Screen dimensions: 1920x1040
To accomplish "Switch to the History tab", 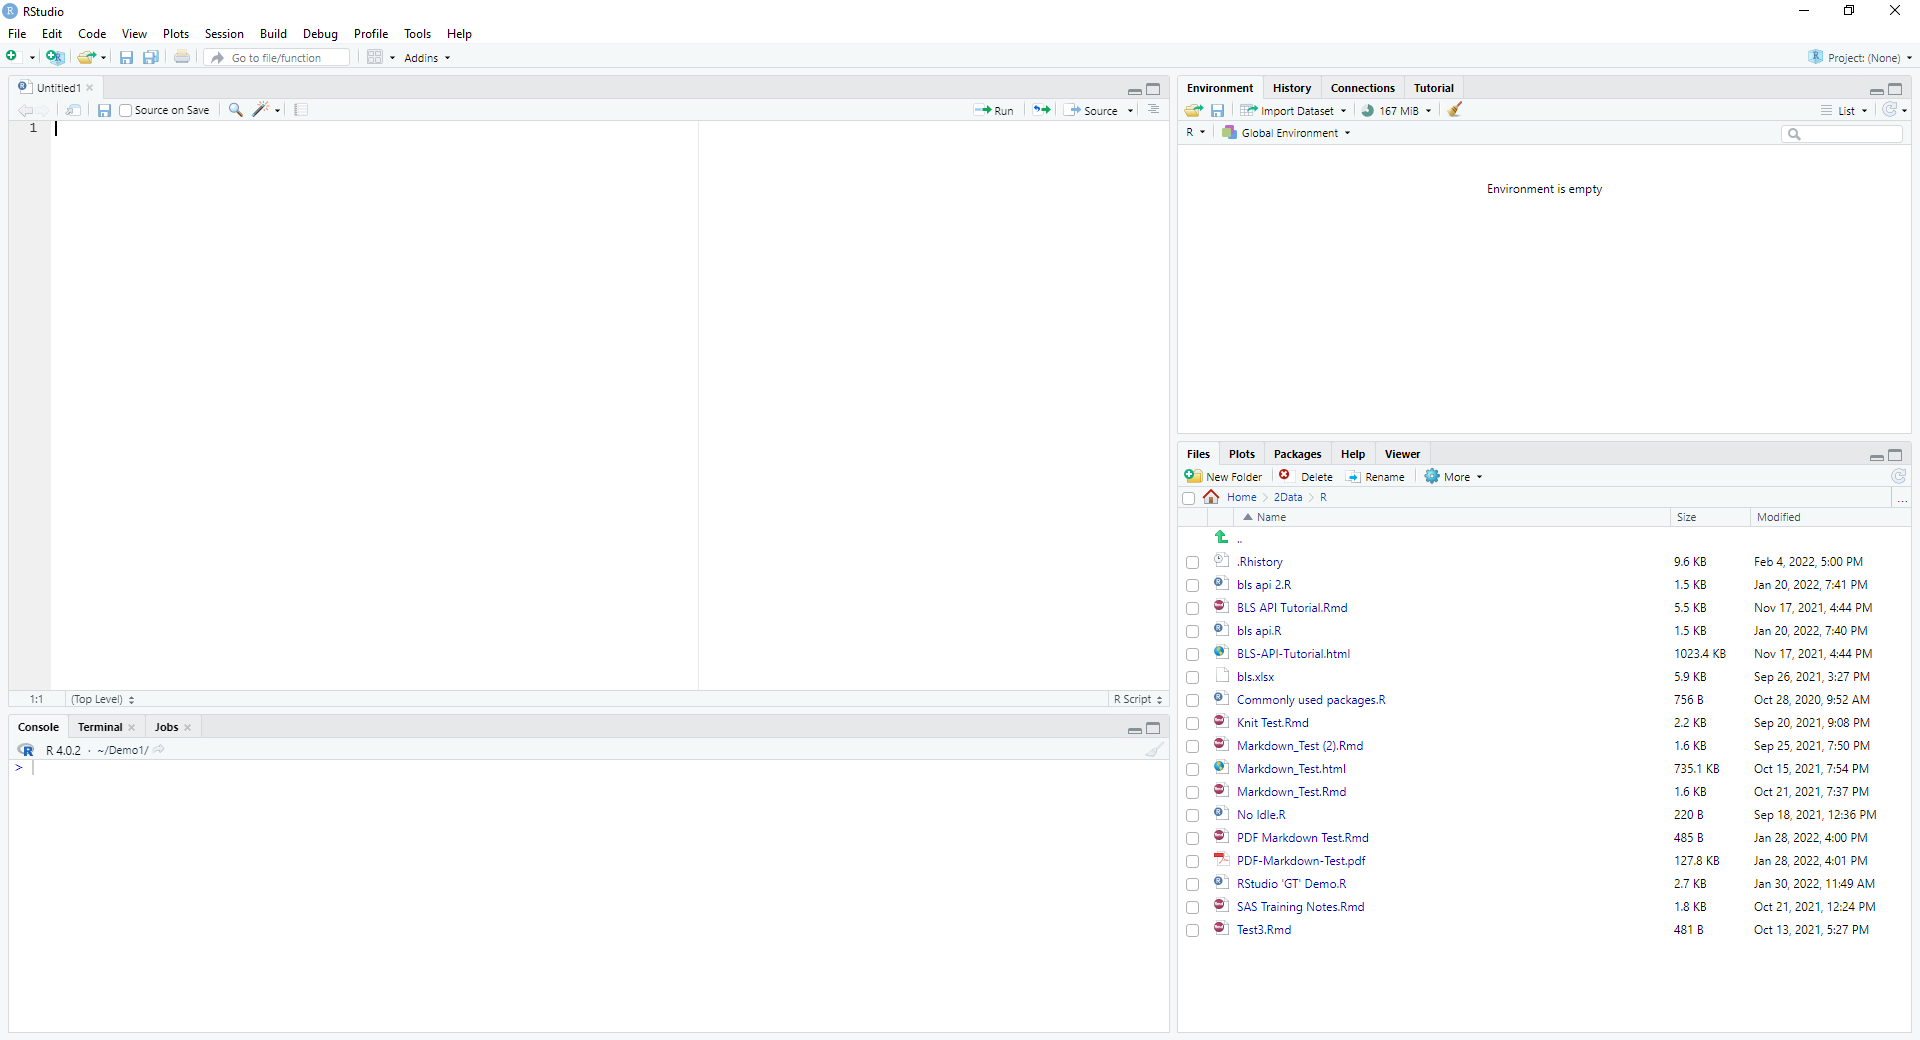I will pos(1291,88).
